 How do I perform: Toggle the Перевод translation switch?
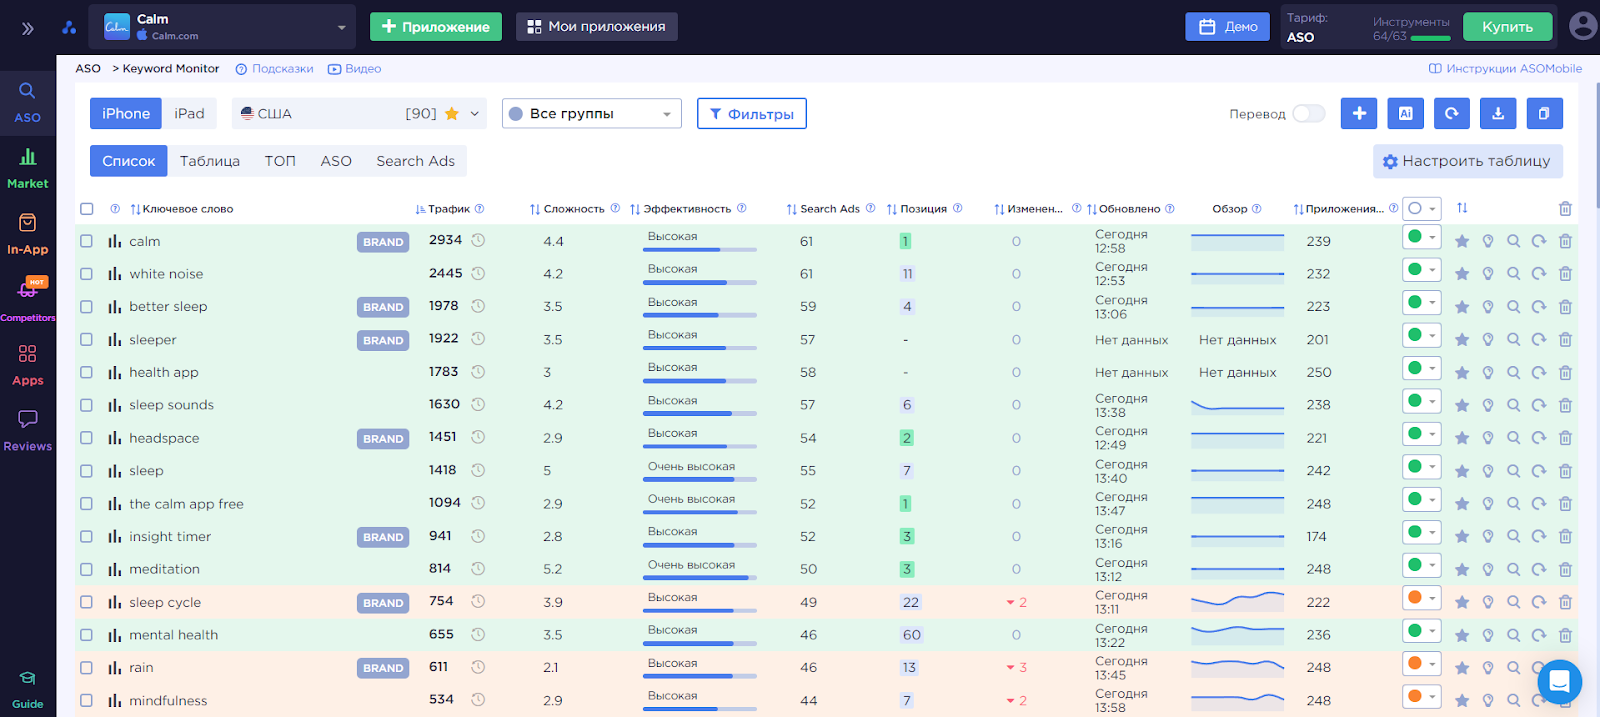[x=1308, y=114]
